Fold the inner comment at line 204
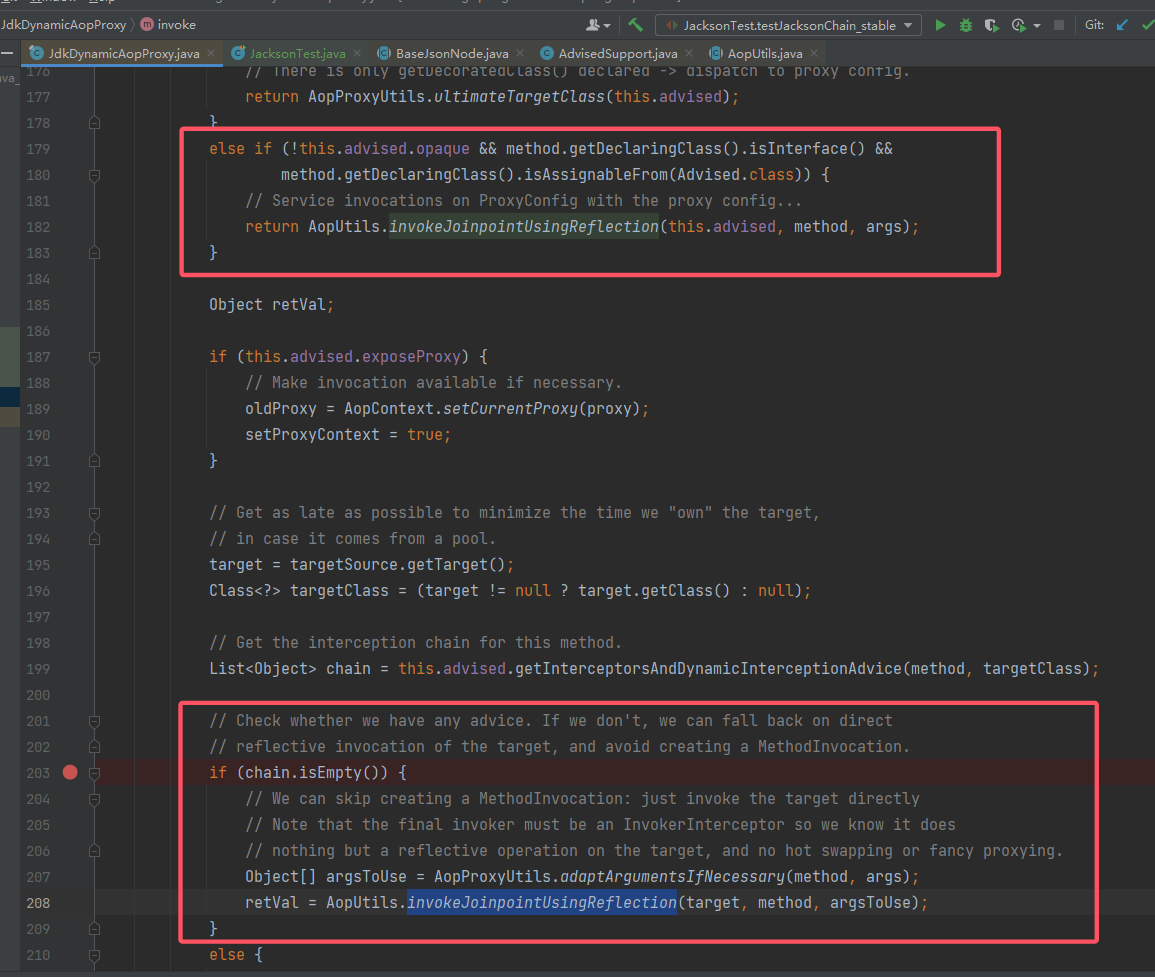 pyautogui.click(x=94, y=799)
